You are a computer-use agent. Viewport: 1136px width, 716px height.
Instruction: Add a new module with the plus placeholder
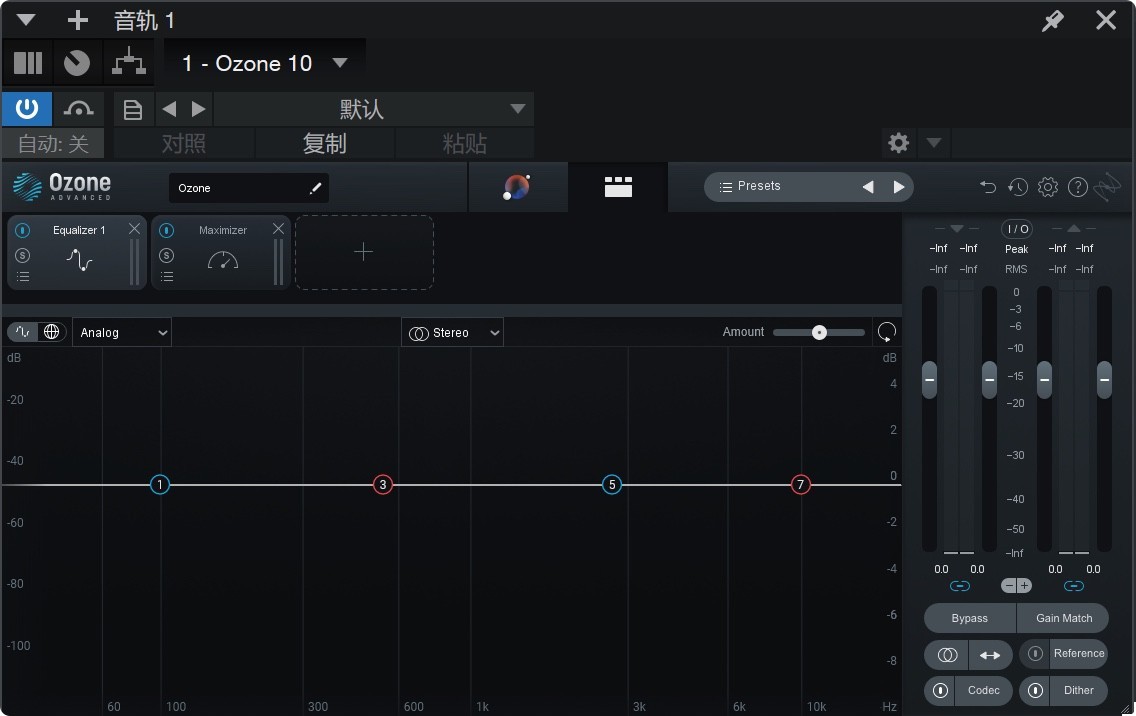click(x=364, y=252)
